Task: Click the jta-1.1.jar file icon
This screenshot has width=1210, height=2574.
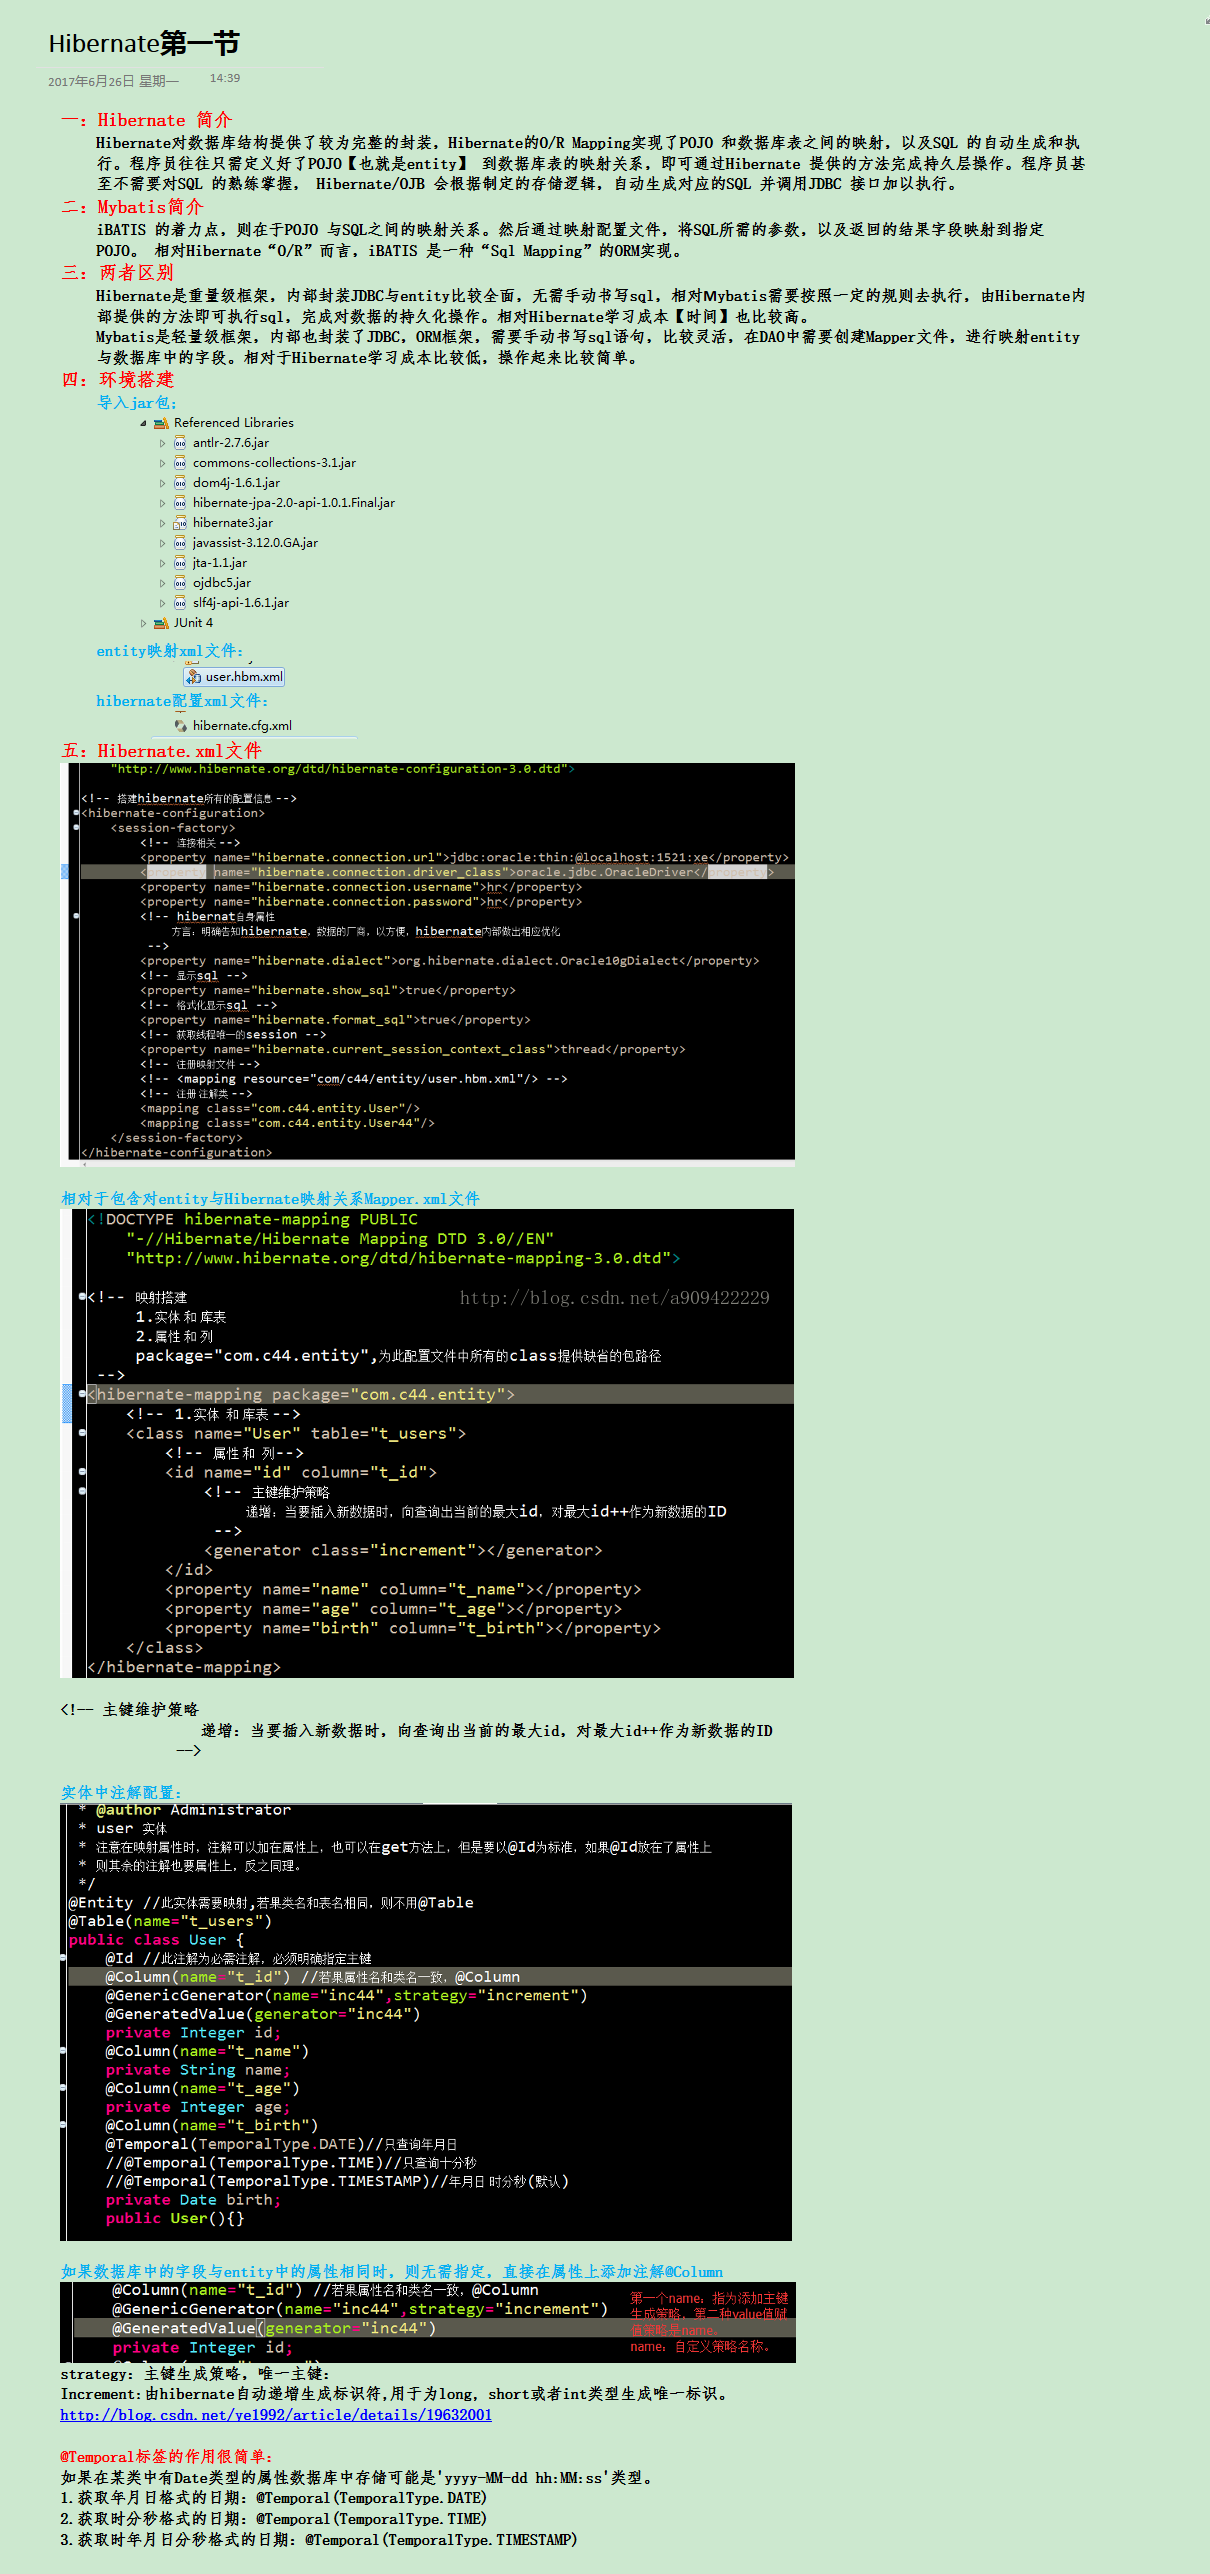Action: [180, 563]
